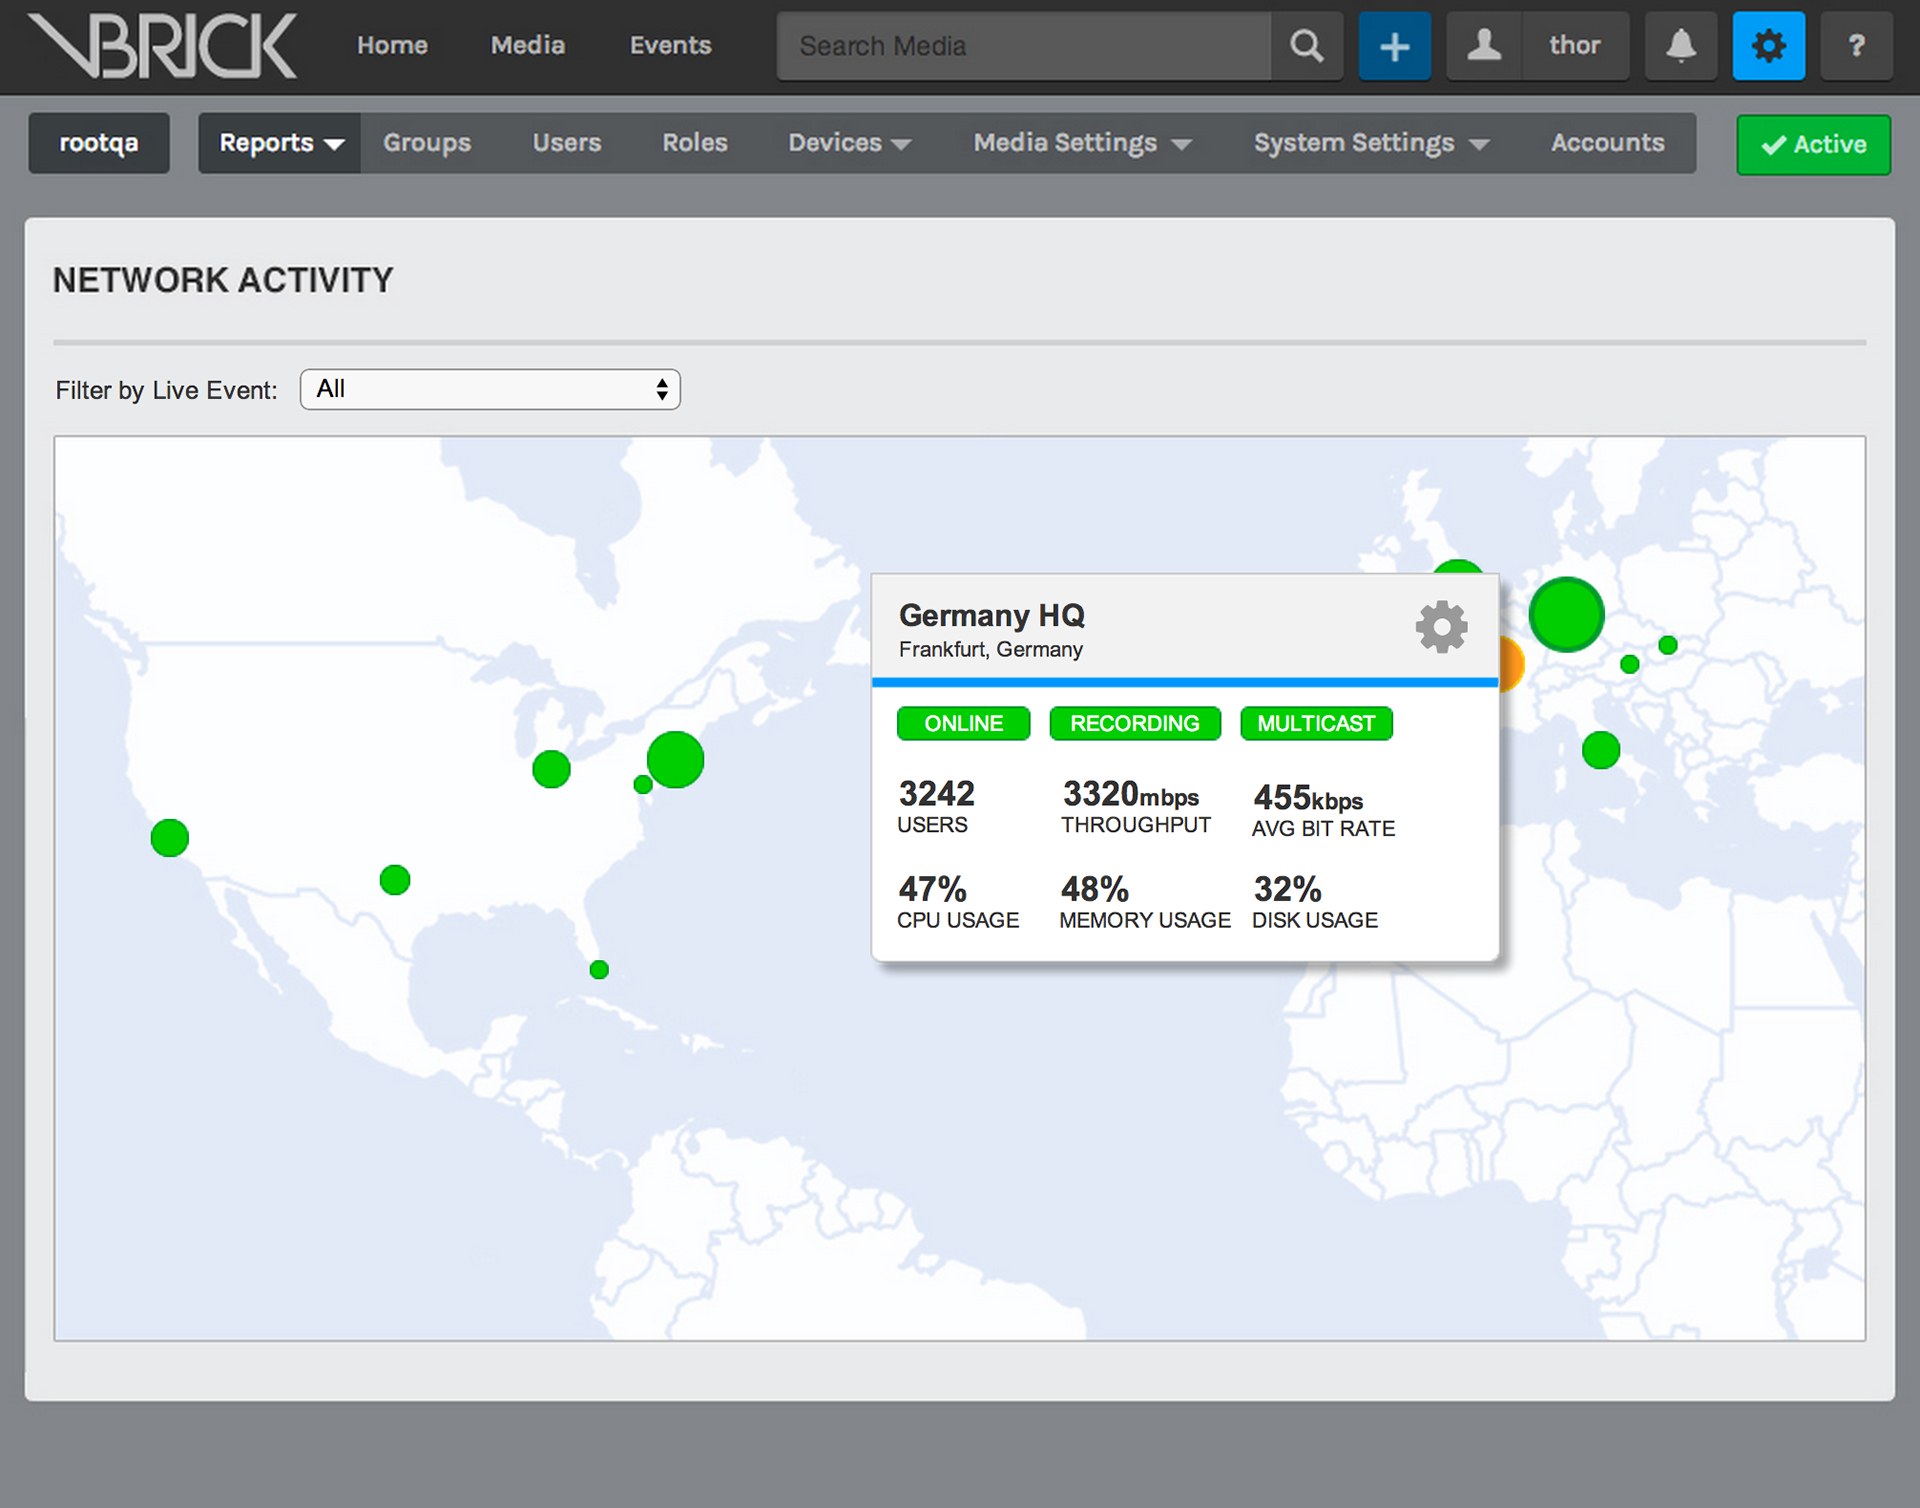Click the search magnifier icon

click(1306, 46)
